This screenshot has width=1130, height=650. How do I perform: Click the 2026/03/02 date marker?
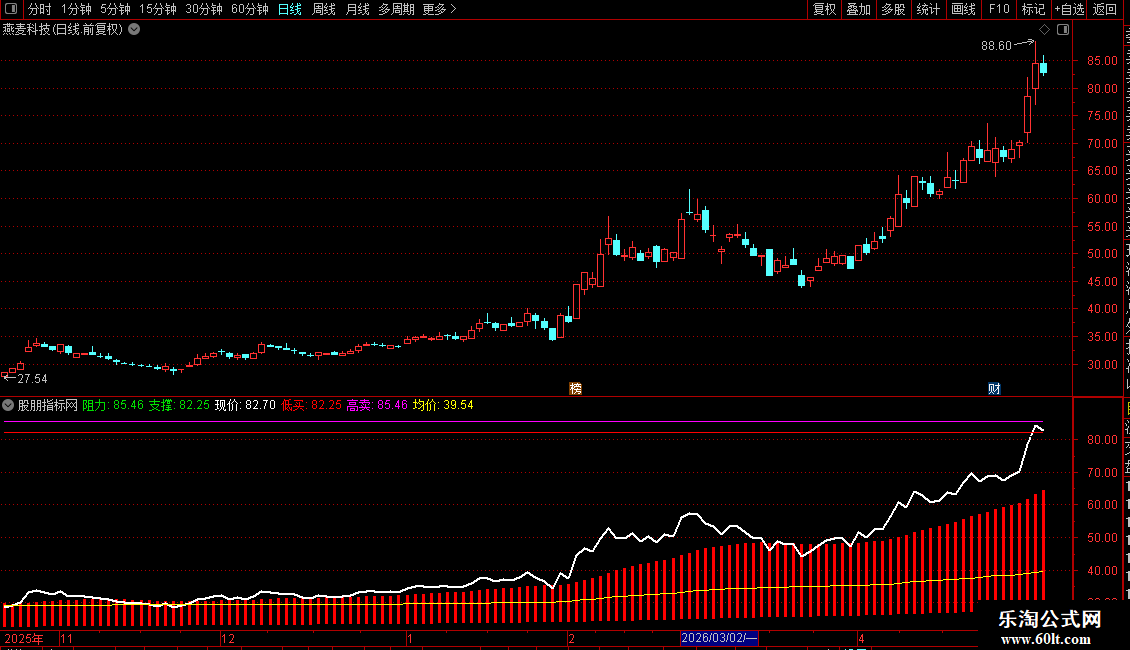tap(719, 638)
